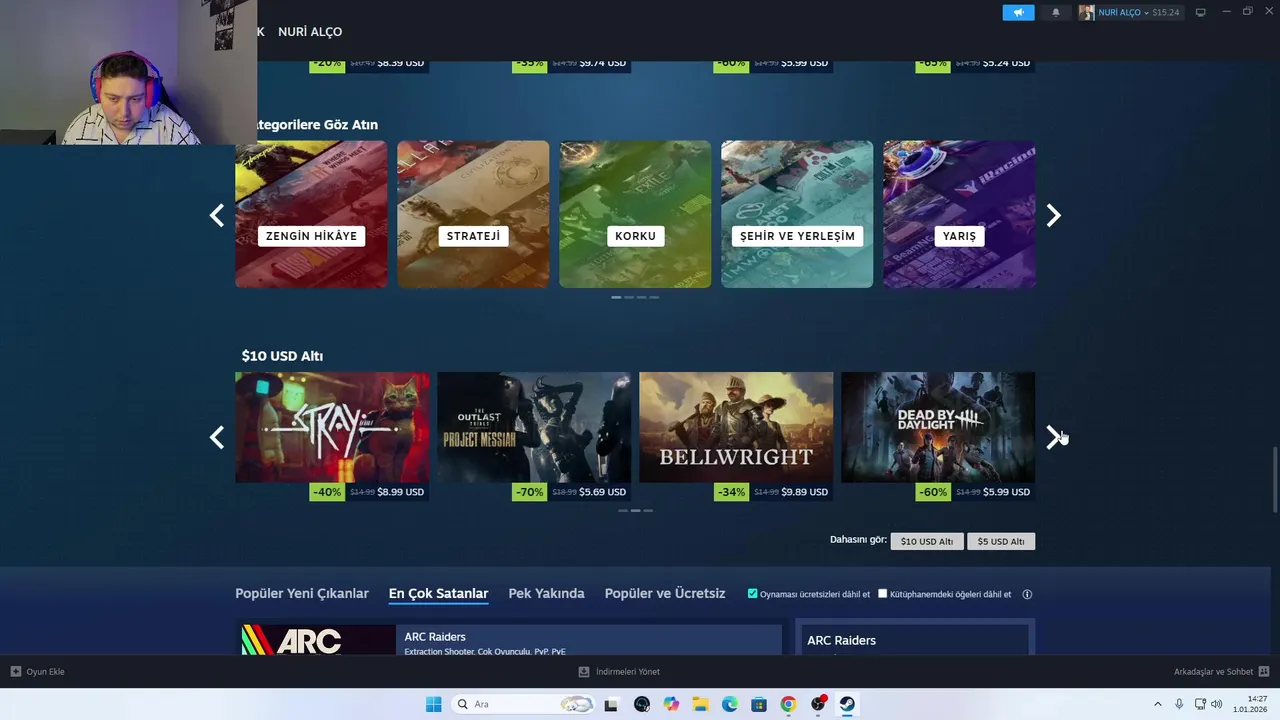1280x720 pixels.
Task: Click the friends chat icon at bottom right
Action: coord(1264,671)
